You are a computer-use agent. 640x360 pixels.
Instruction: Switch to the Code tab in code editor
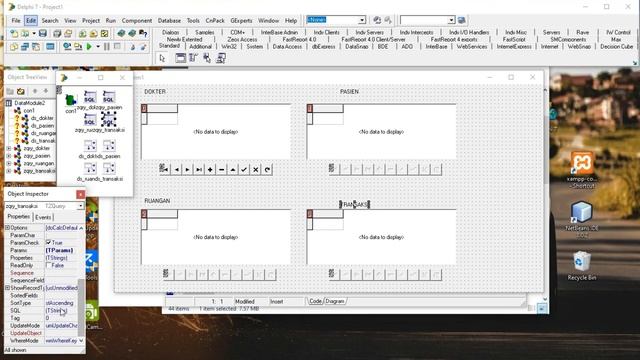coord(315,301)
